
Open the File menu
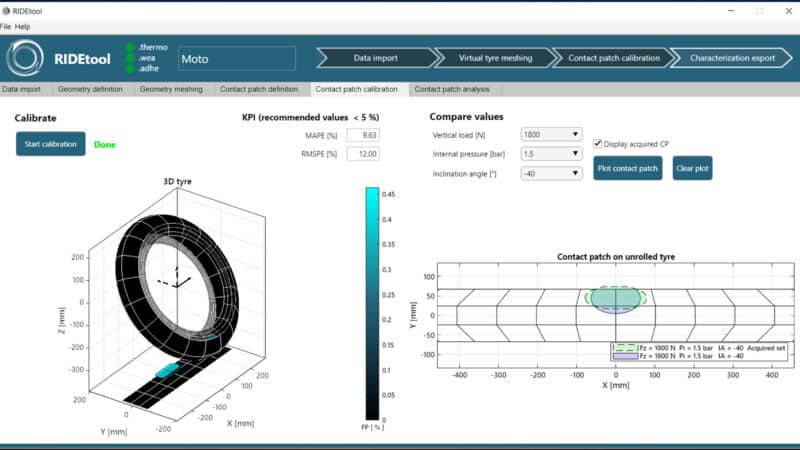(x=6, y=26)
